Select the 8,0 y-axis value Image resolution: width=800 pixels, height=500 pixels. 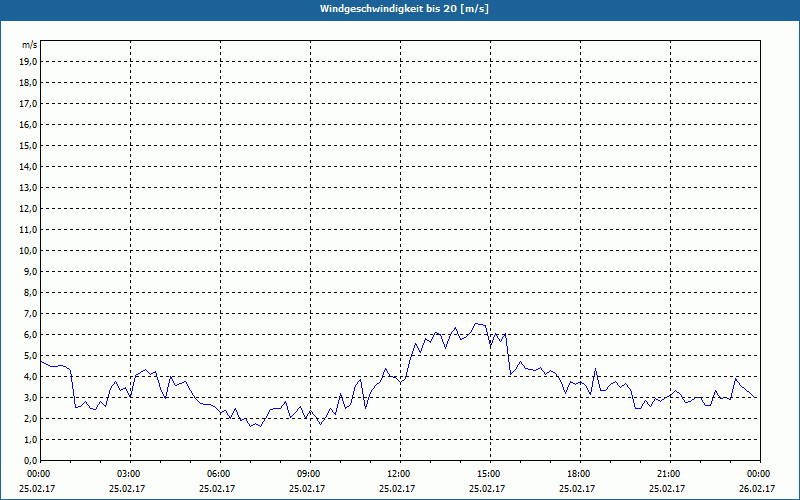30,292
